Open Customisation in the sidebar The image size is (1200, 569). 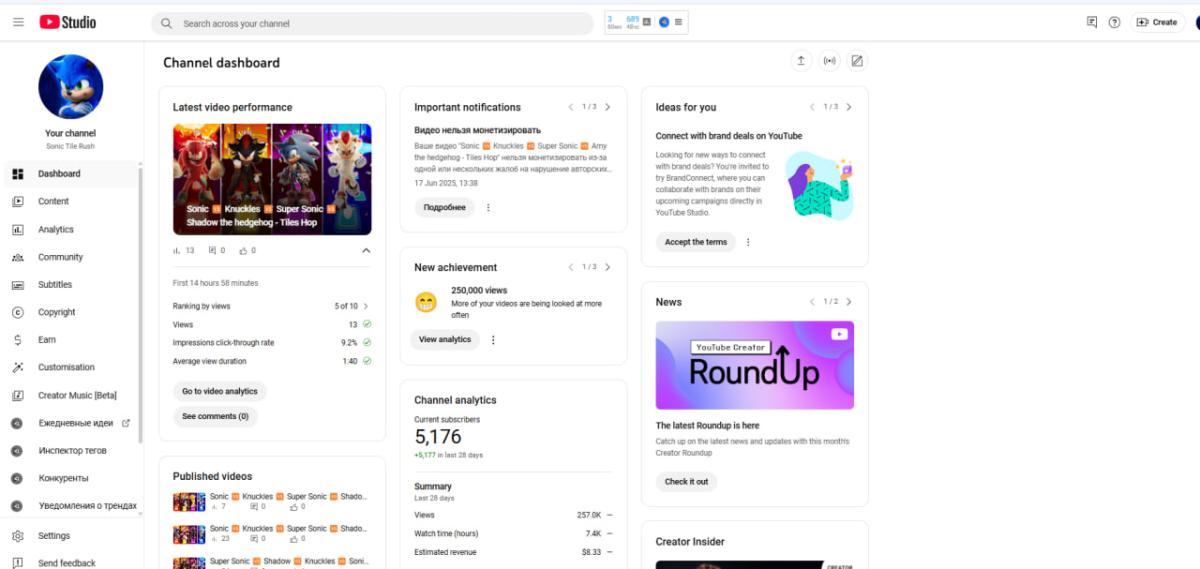coord(71,367)
